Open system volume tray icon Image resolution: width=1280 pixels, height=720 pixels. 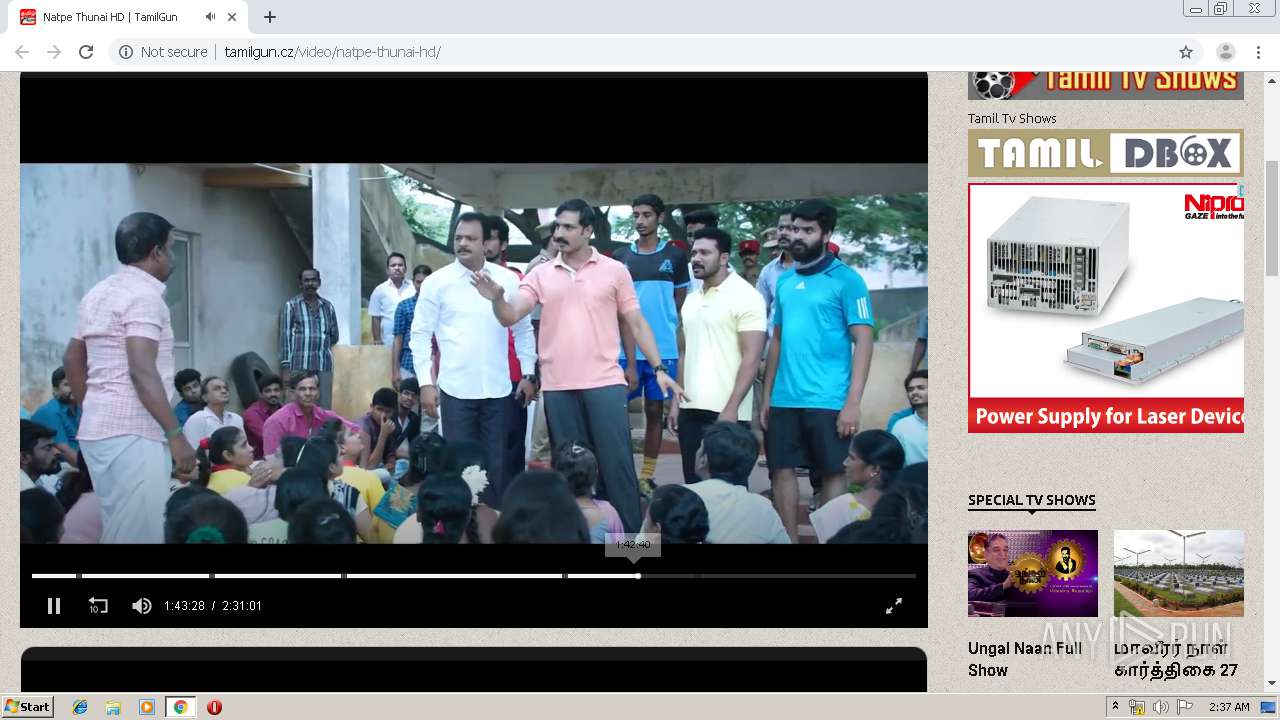(x=1161, y=707)
